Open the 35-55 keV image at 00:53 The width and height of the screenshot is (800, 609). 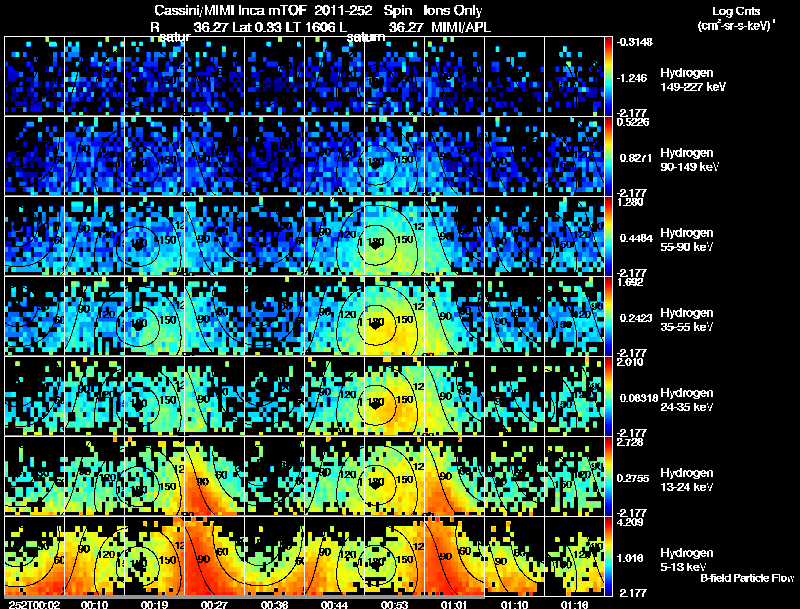394,316
